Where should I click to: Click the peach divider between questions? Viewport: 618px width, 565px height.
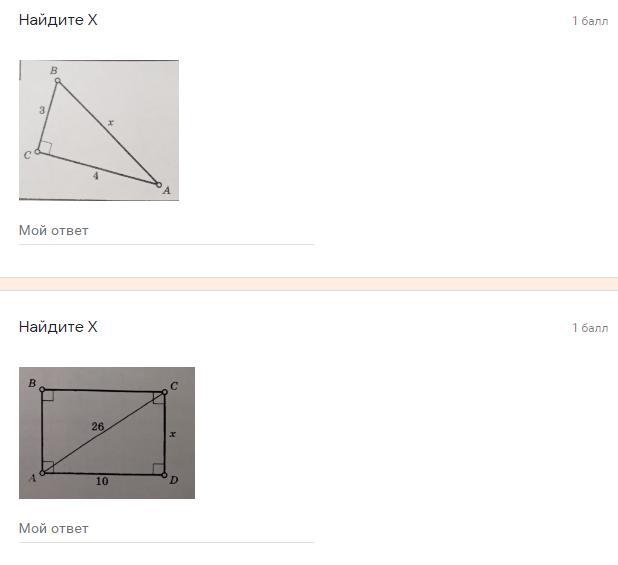click(x=309, y=284)
